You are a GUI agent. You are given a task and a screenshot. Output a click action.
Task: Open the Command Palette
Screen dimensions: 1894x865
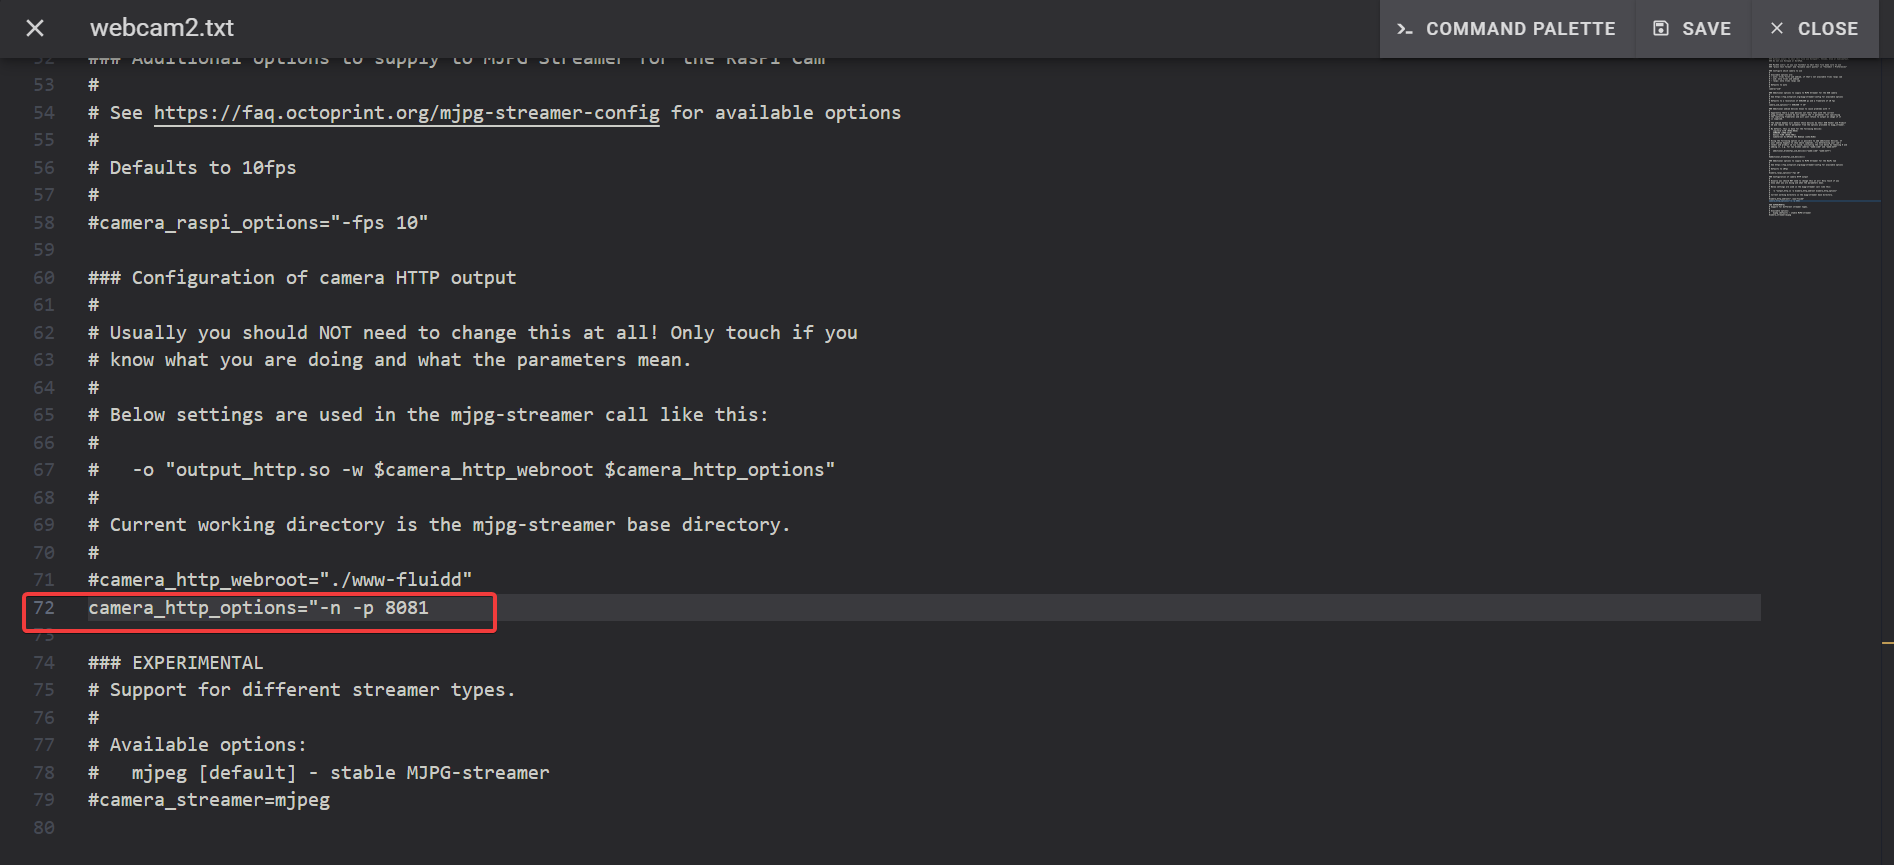tap(1507, 29)
